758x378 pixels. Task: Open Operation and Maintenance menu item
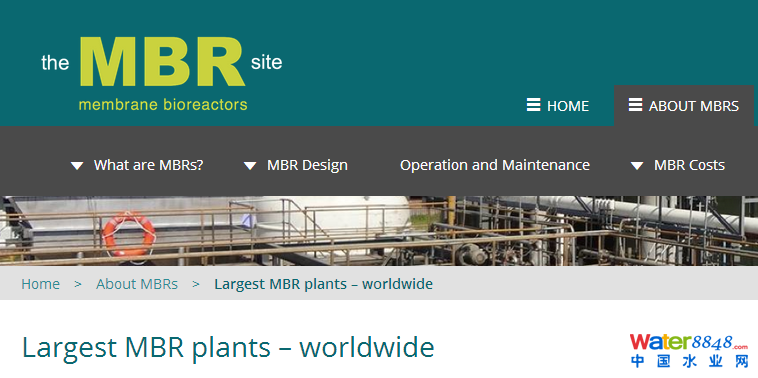(x=495, y=165)
